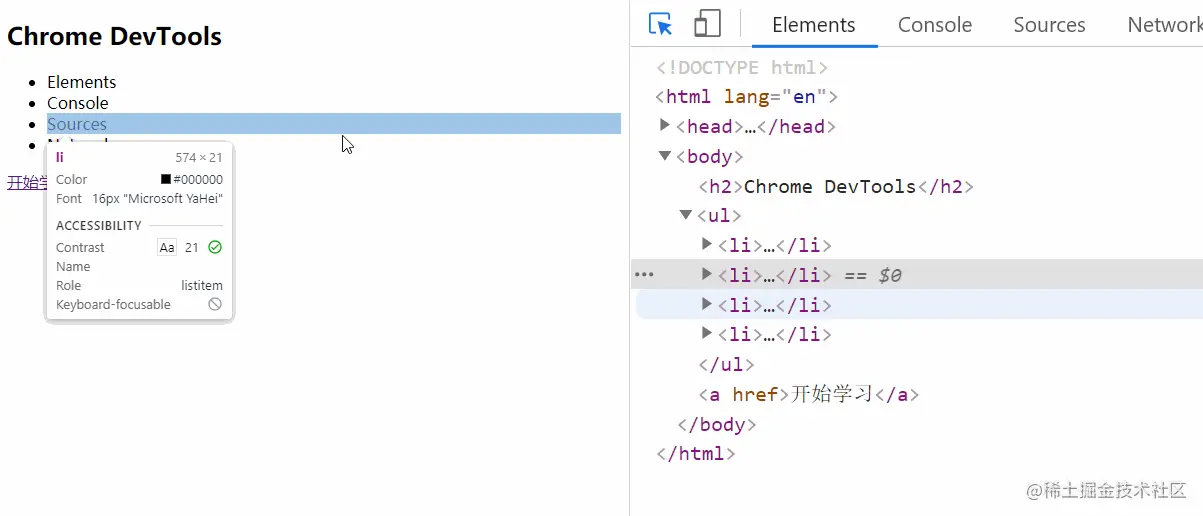
Task: Toggle the device toolbar icon
Action: (708, 24)
